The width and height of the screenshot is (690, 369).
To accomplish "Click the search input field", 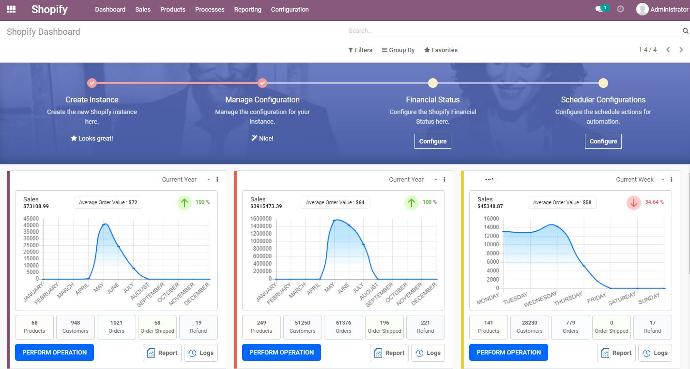I will (513, 31).
